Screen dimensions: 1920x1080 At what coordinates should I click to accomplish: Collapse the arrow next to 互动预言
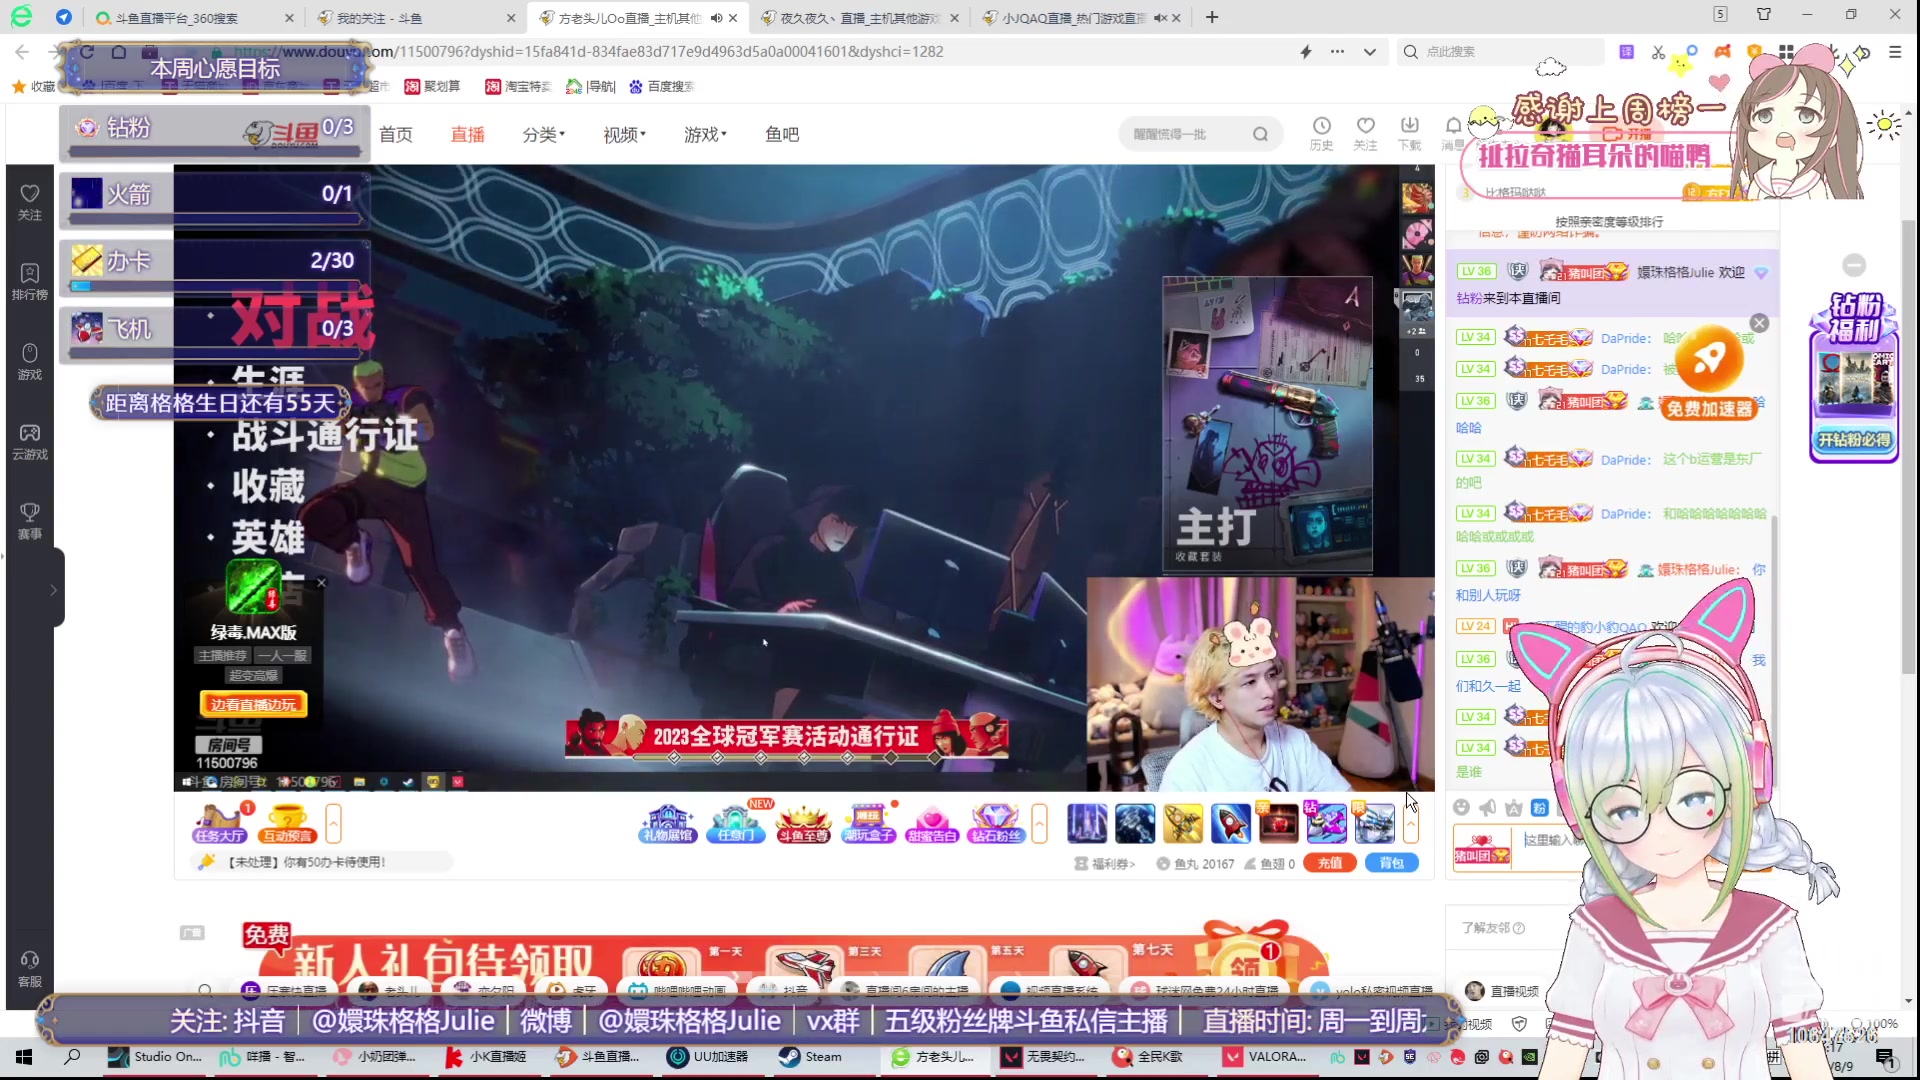pyautogui.click(x=333, y=824)
